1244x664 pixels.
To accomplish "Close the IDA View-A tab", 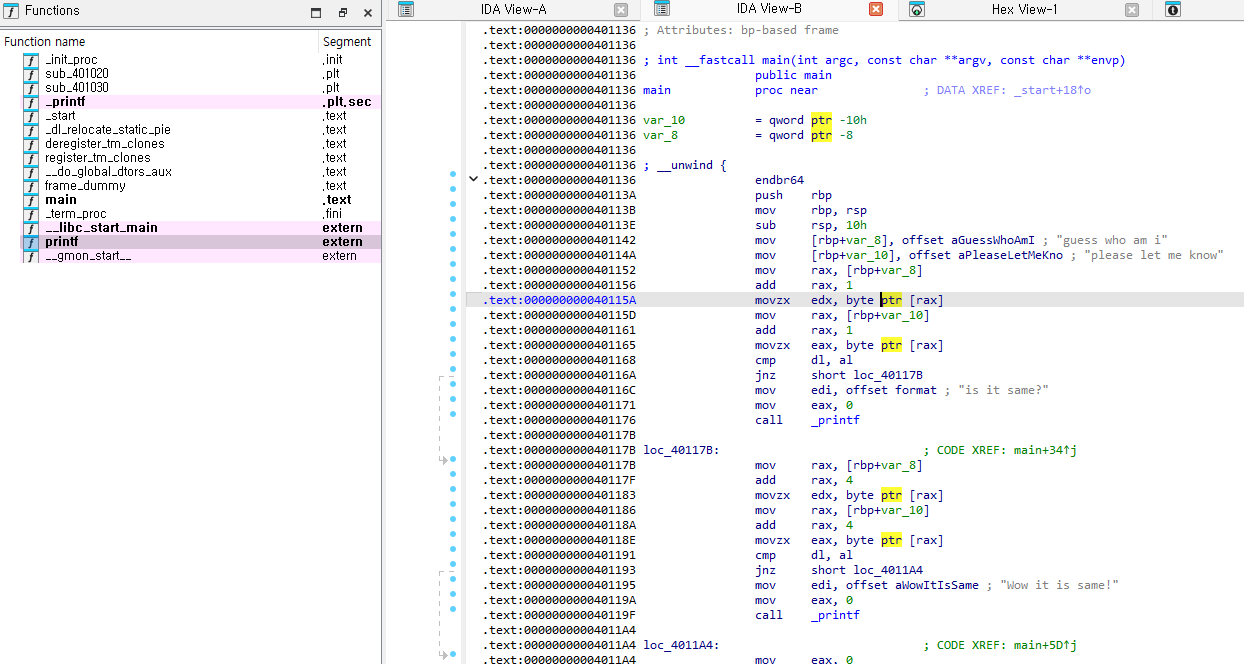I will tap(621, 10).
